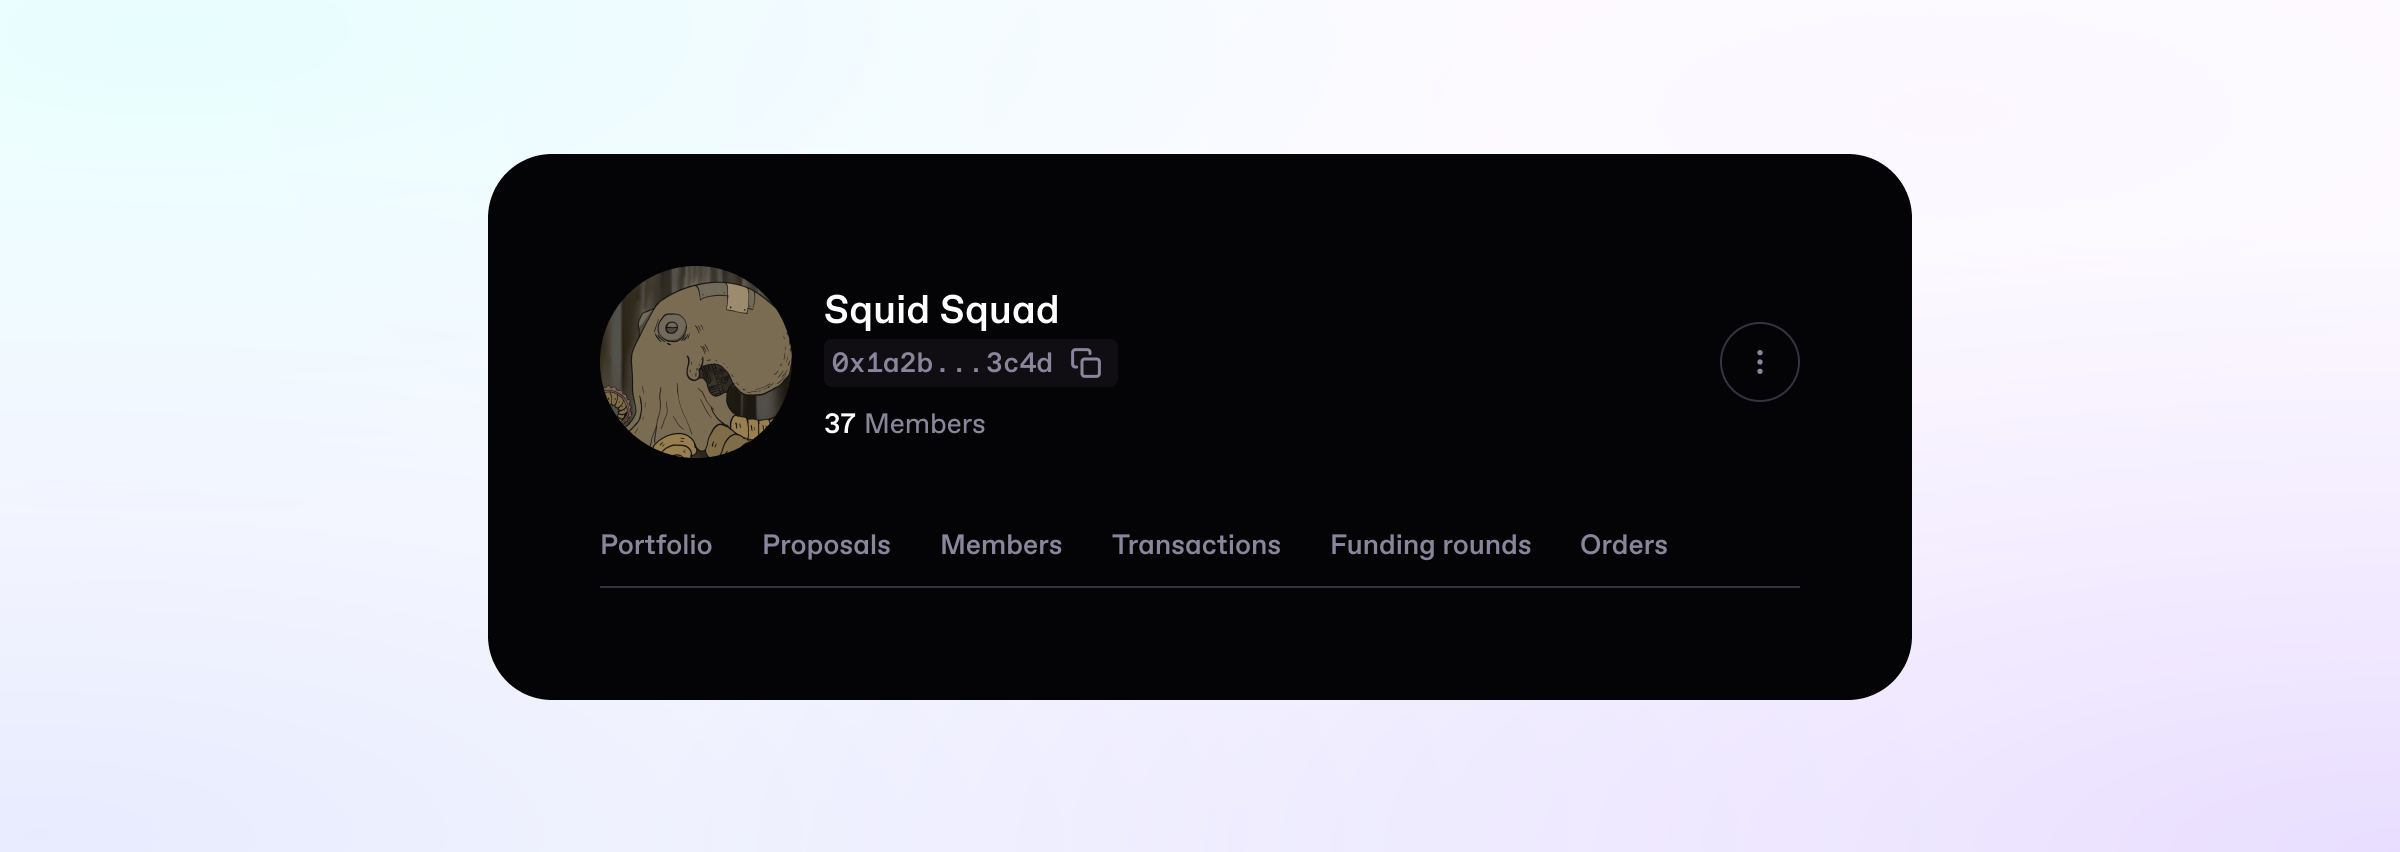This screenshot has width=2400, height=852.
Task: Click the Squid Squad octopus avatar
Action: pyautogui.click(x=696, y=362)
